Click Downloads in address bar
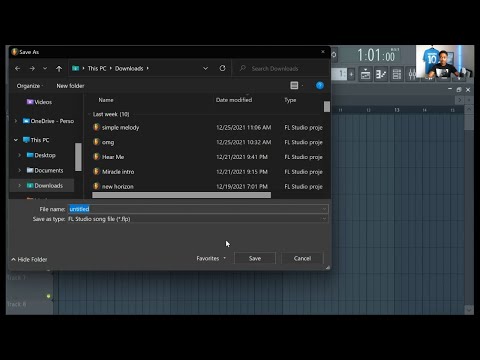 tap(129, 68)
